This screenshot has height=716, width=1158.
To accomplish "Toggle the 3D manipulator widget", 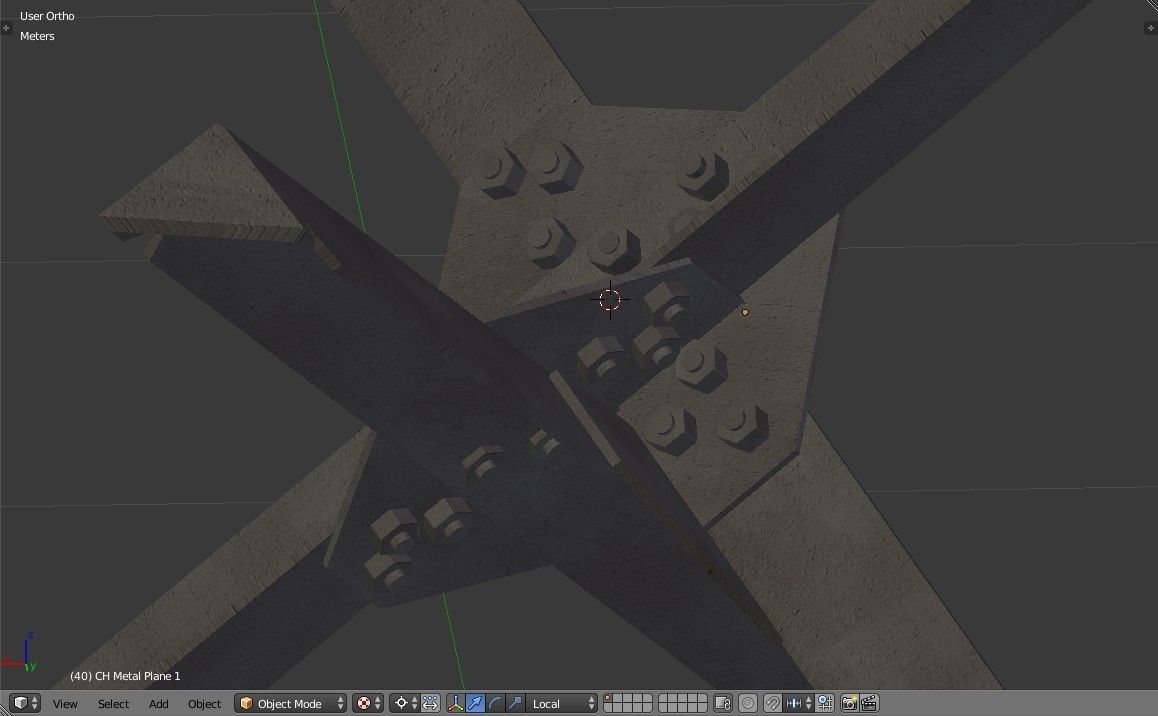I will 456,703.
